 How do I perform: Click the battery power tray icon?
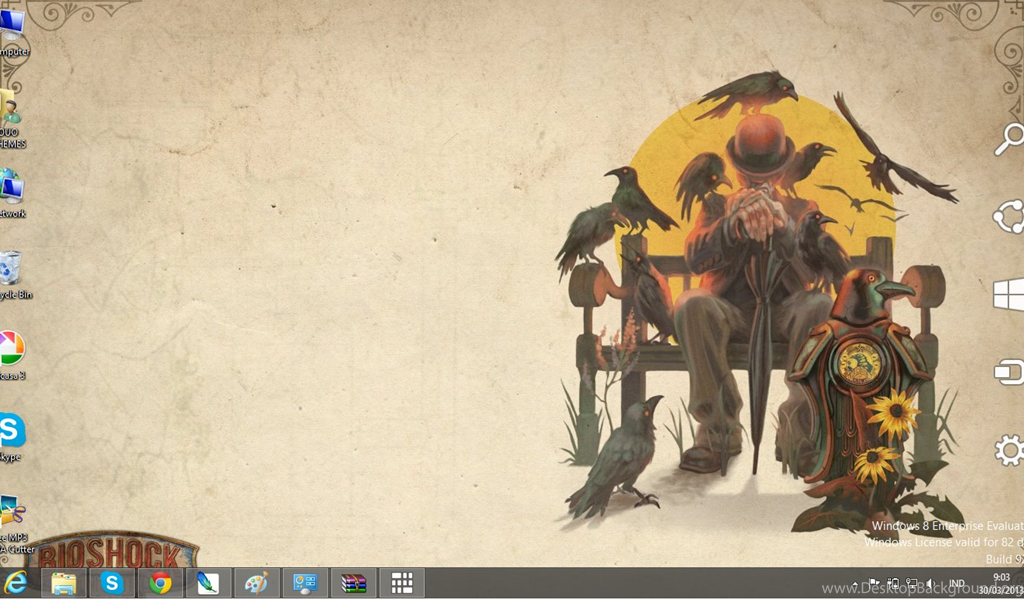(893, 583)
